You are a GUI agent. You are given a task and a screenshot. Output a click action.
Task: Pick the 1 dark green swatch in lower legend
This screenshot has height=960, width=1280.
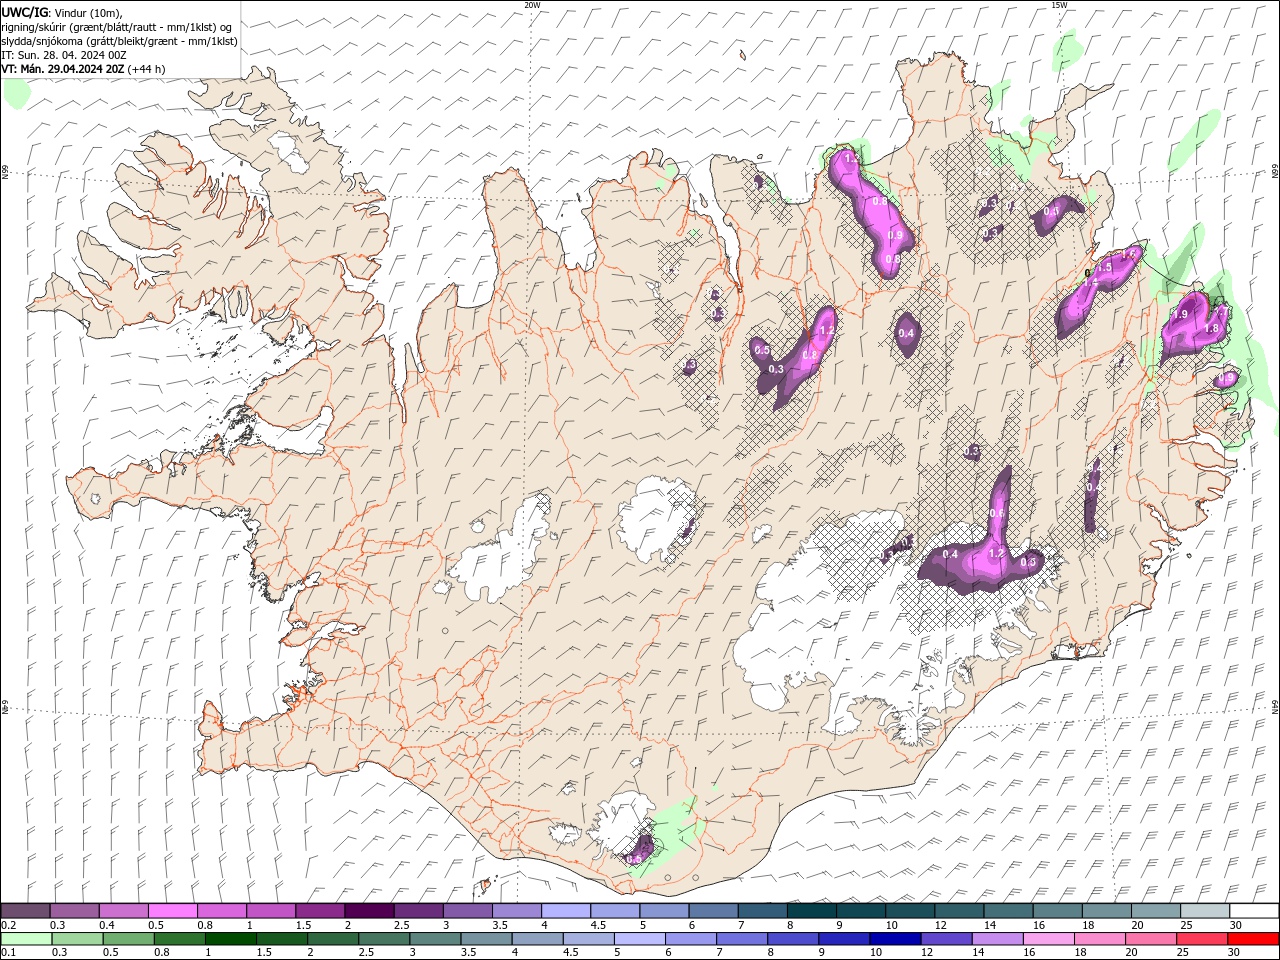231,939
